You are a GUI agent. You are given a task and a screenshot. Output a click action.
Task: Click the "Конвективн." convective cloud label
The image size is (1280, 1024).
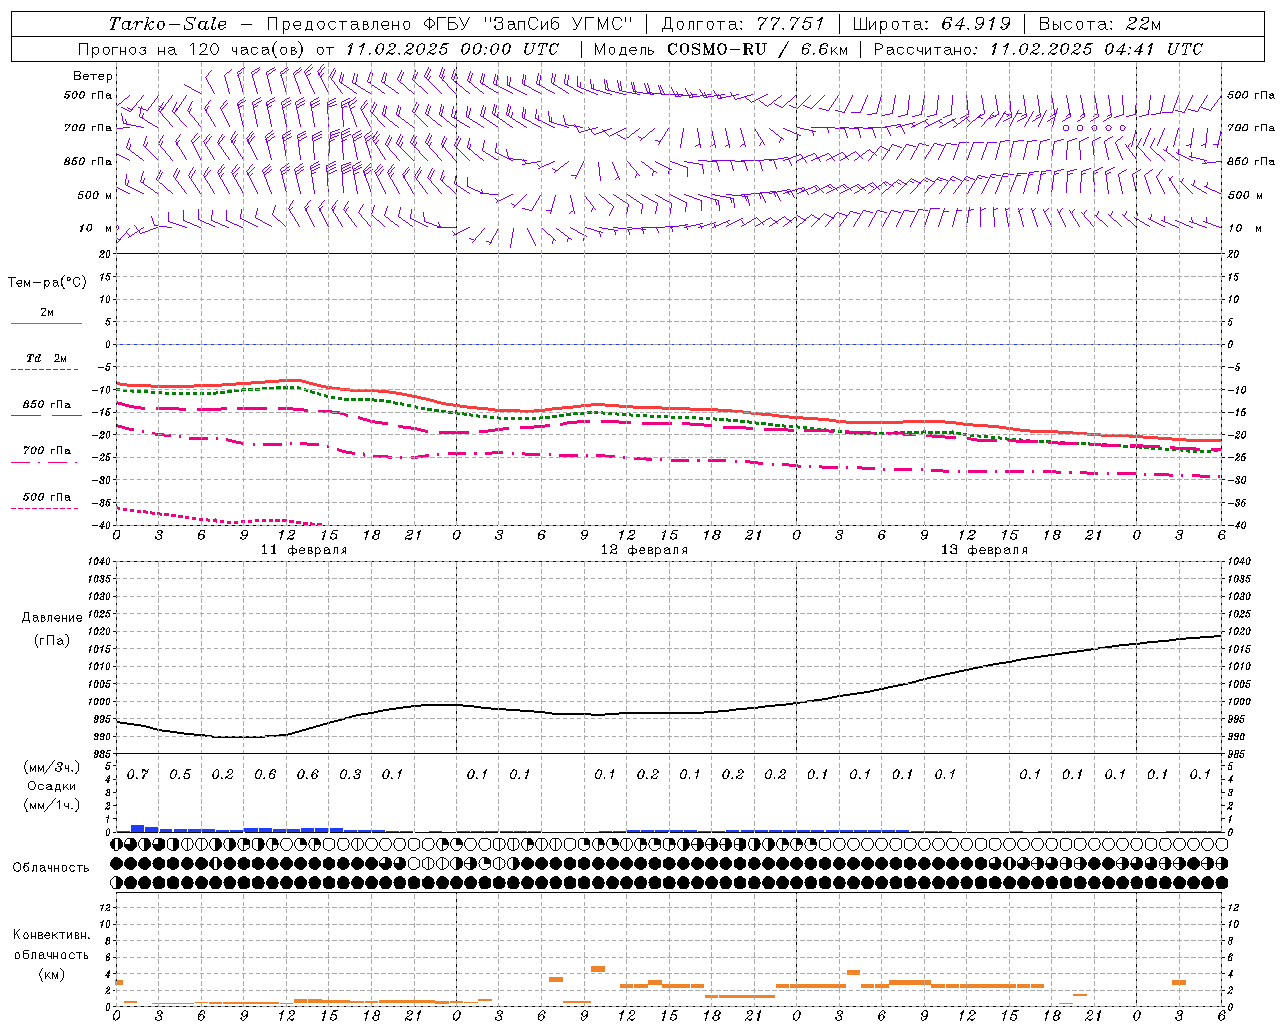(x=52, y=935)
